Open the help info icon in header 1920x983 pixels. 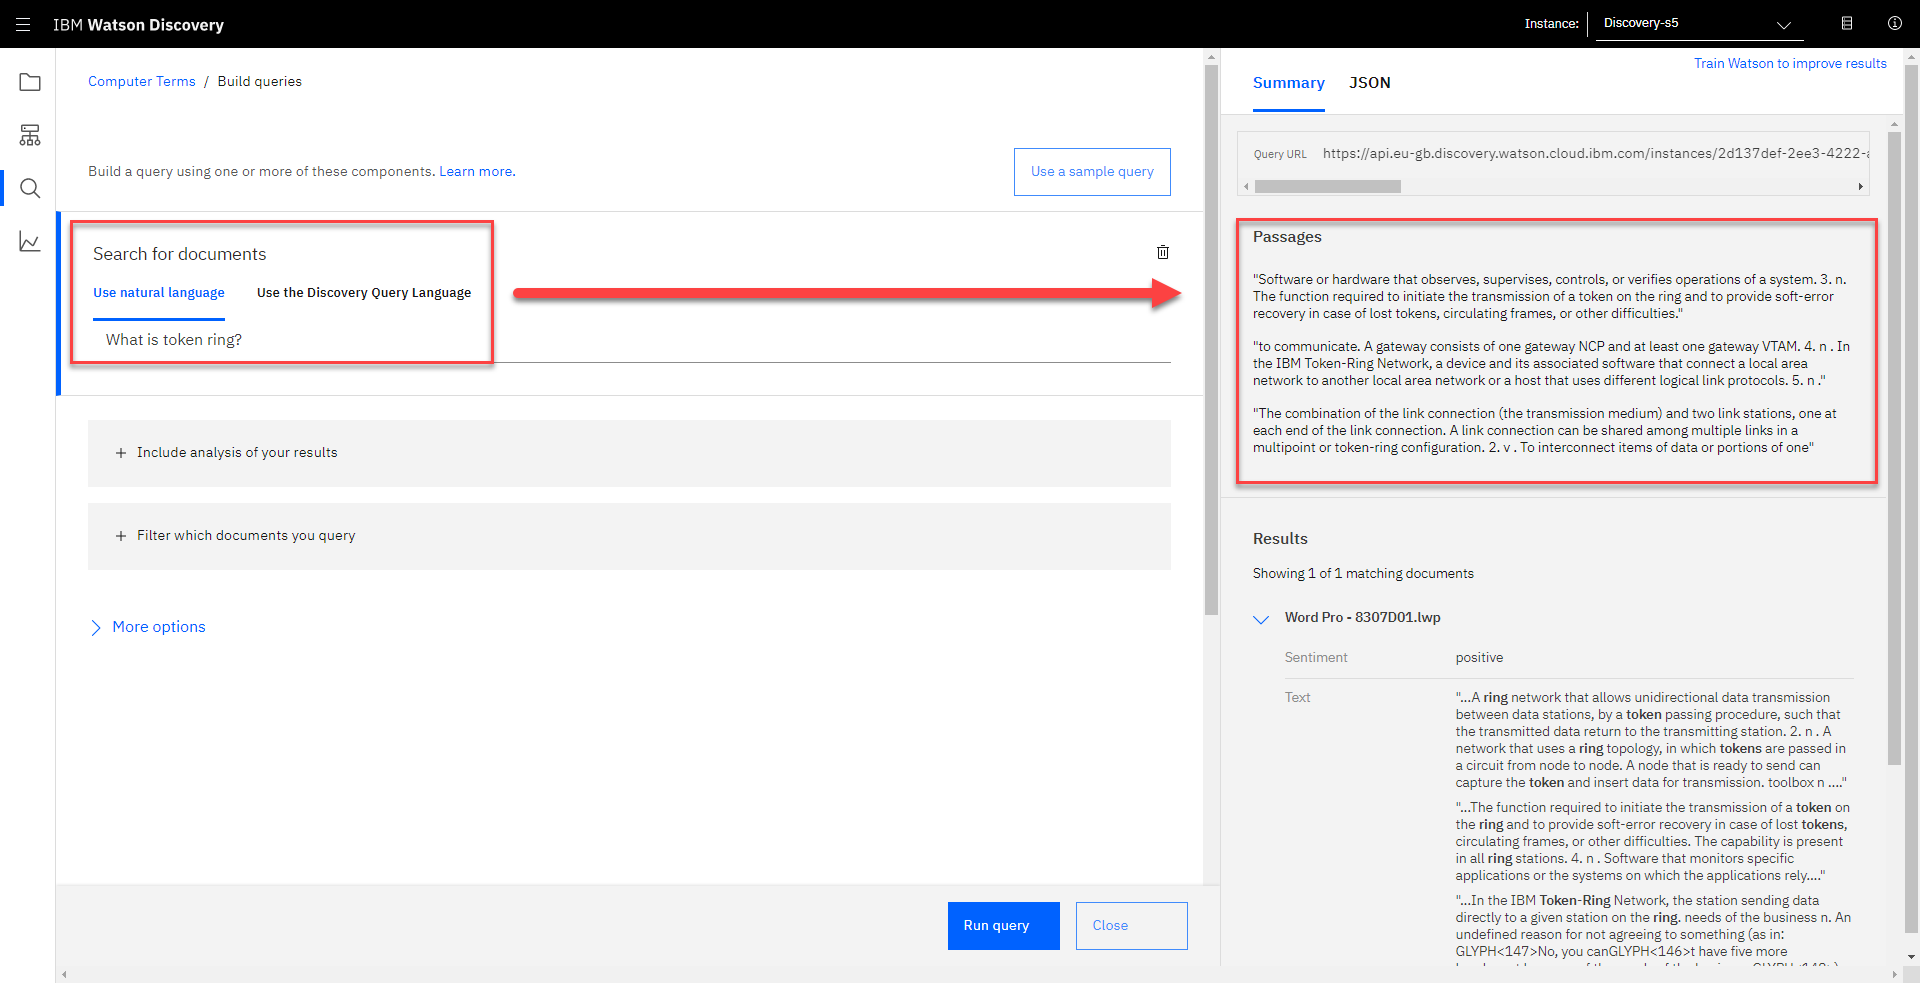coord(1895,23)
